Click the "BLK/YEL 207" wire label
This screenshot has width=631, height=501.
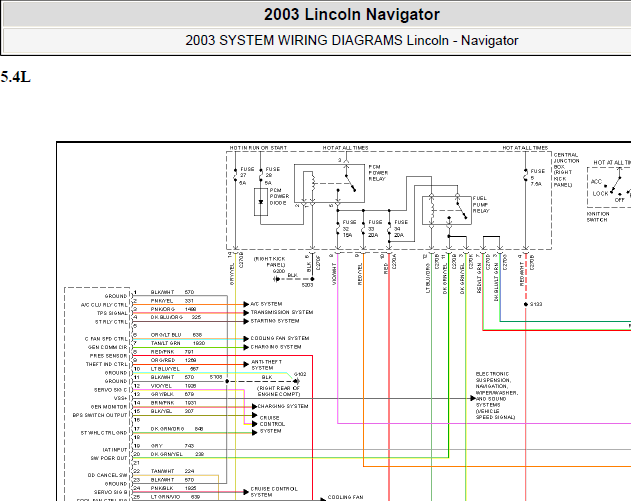click(172, 411)
